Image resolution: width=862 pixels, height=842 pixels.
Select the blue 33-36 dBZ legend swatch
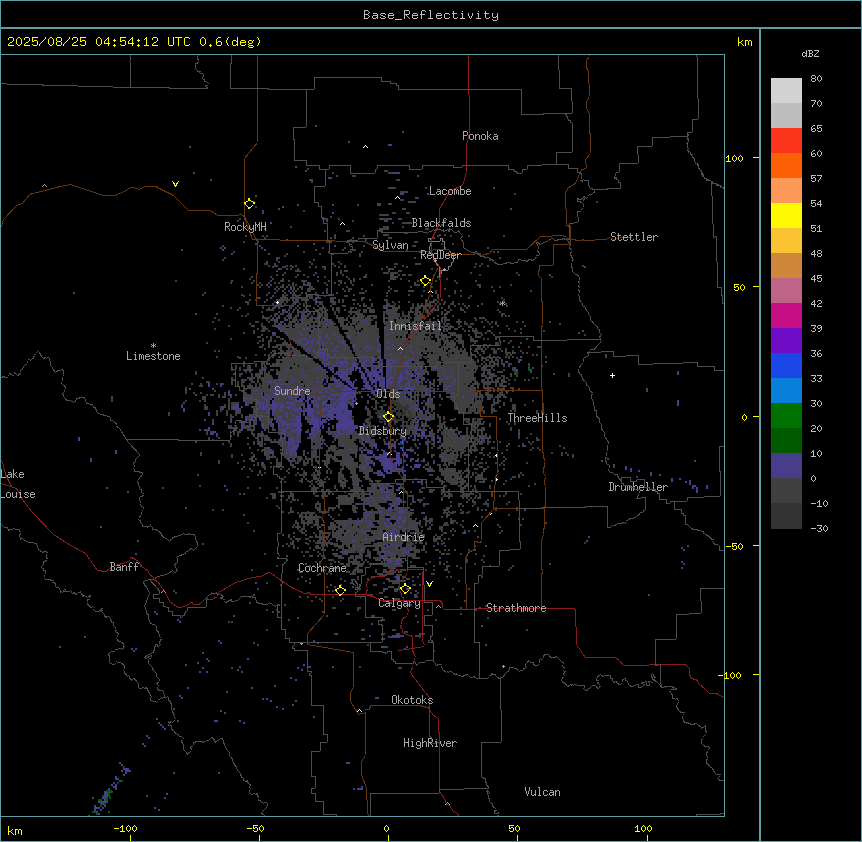click(786, 365)
